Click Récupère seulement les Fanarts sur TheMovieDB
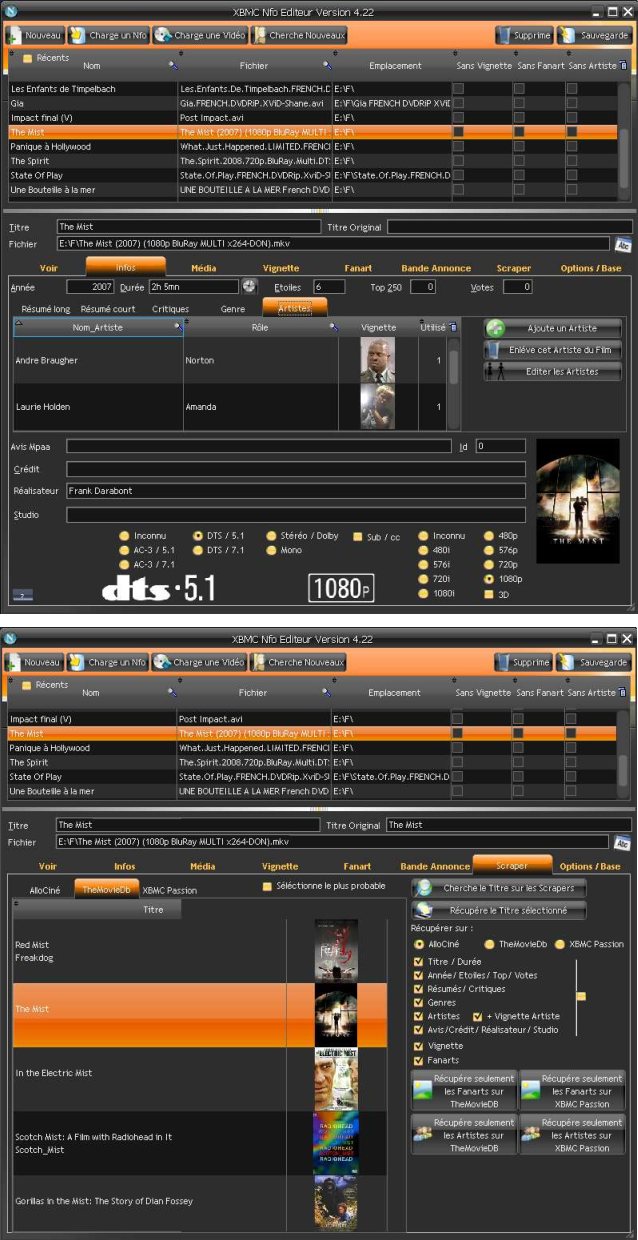The image size is (638, 1240). (464, 1091)
